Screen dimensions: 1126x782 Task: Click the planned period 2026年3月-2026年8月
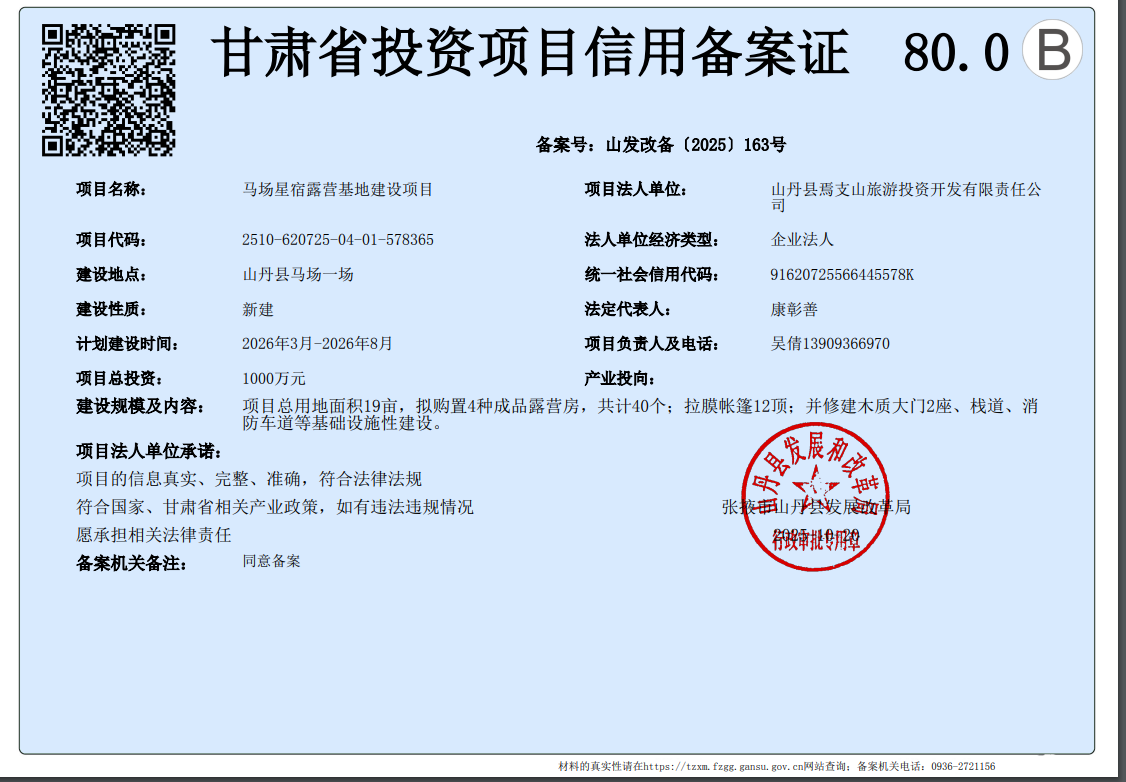pyautogui.click(x=317, y=344)
